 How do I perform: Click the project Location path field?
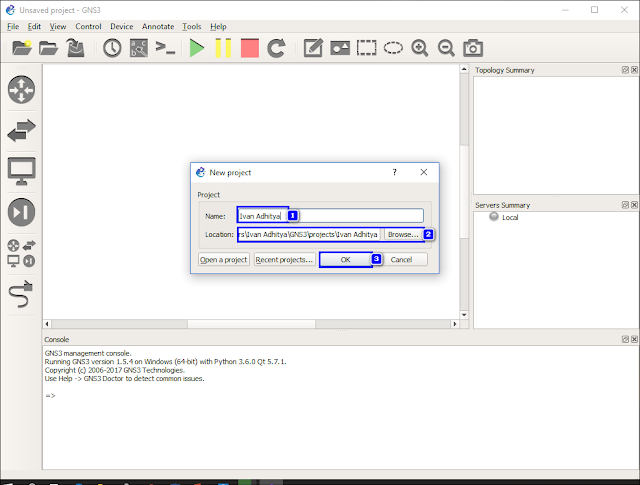[309, 234]
